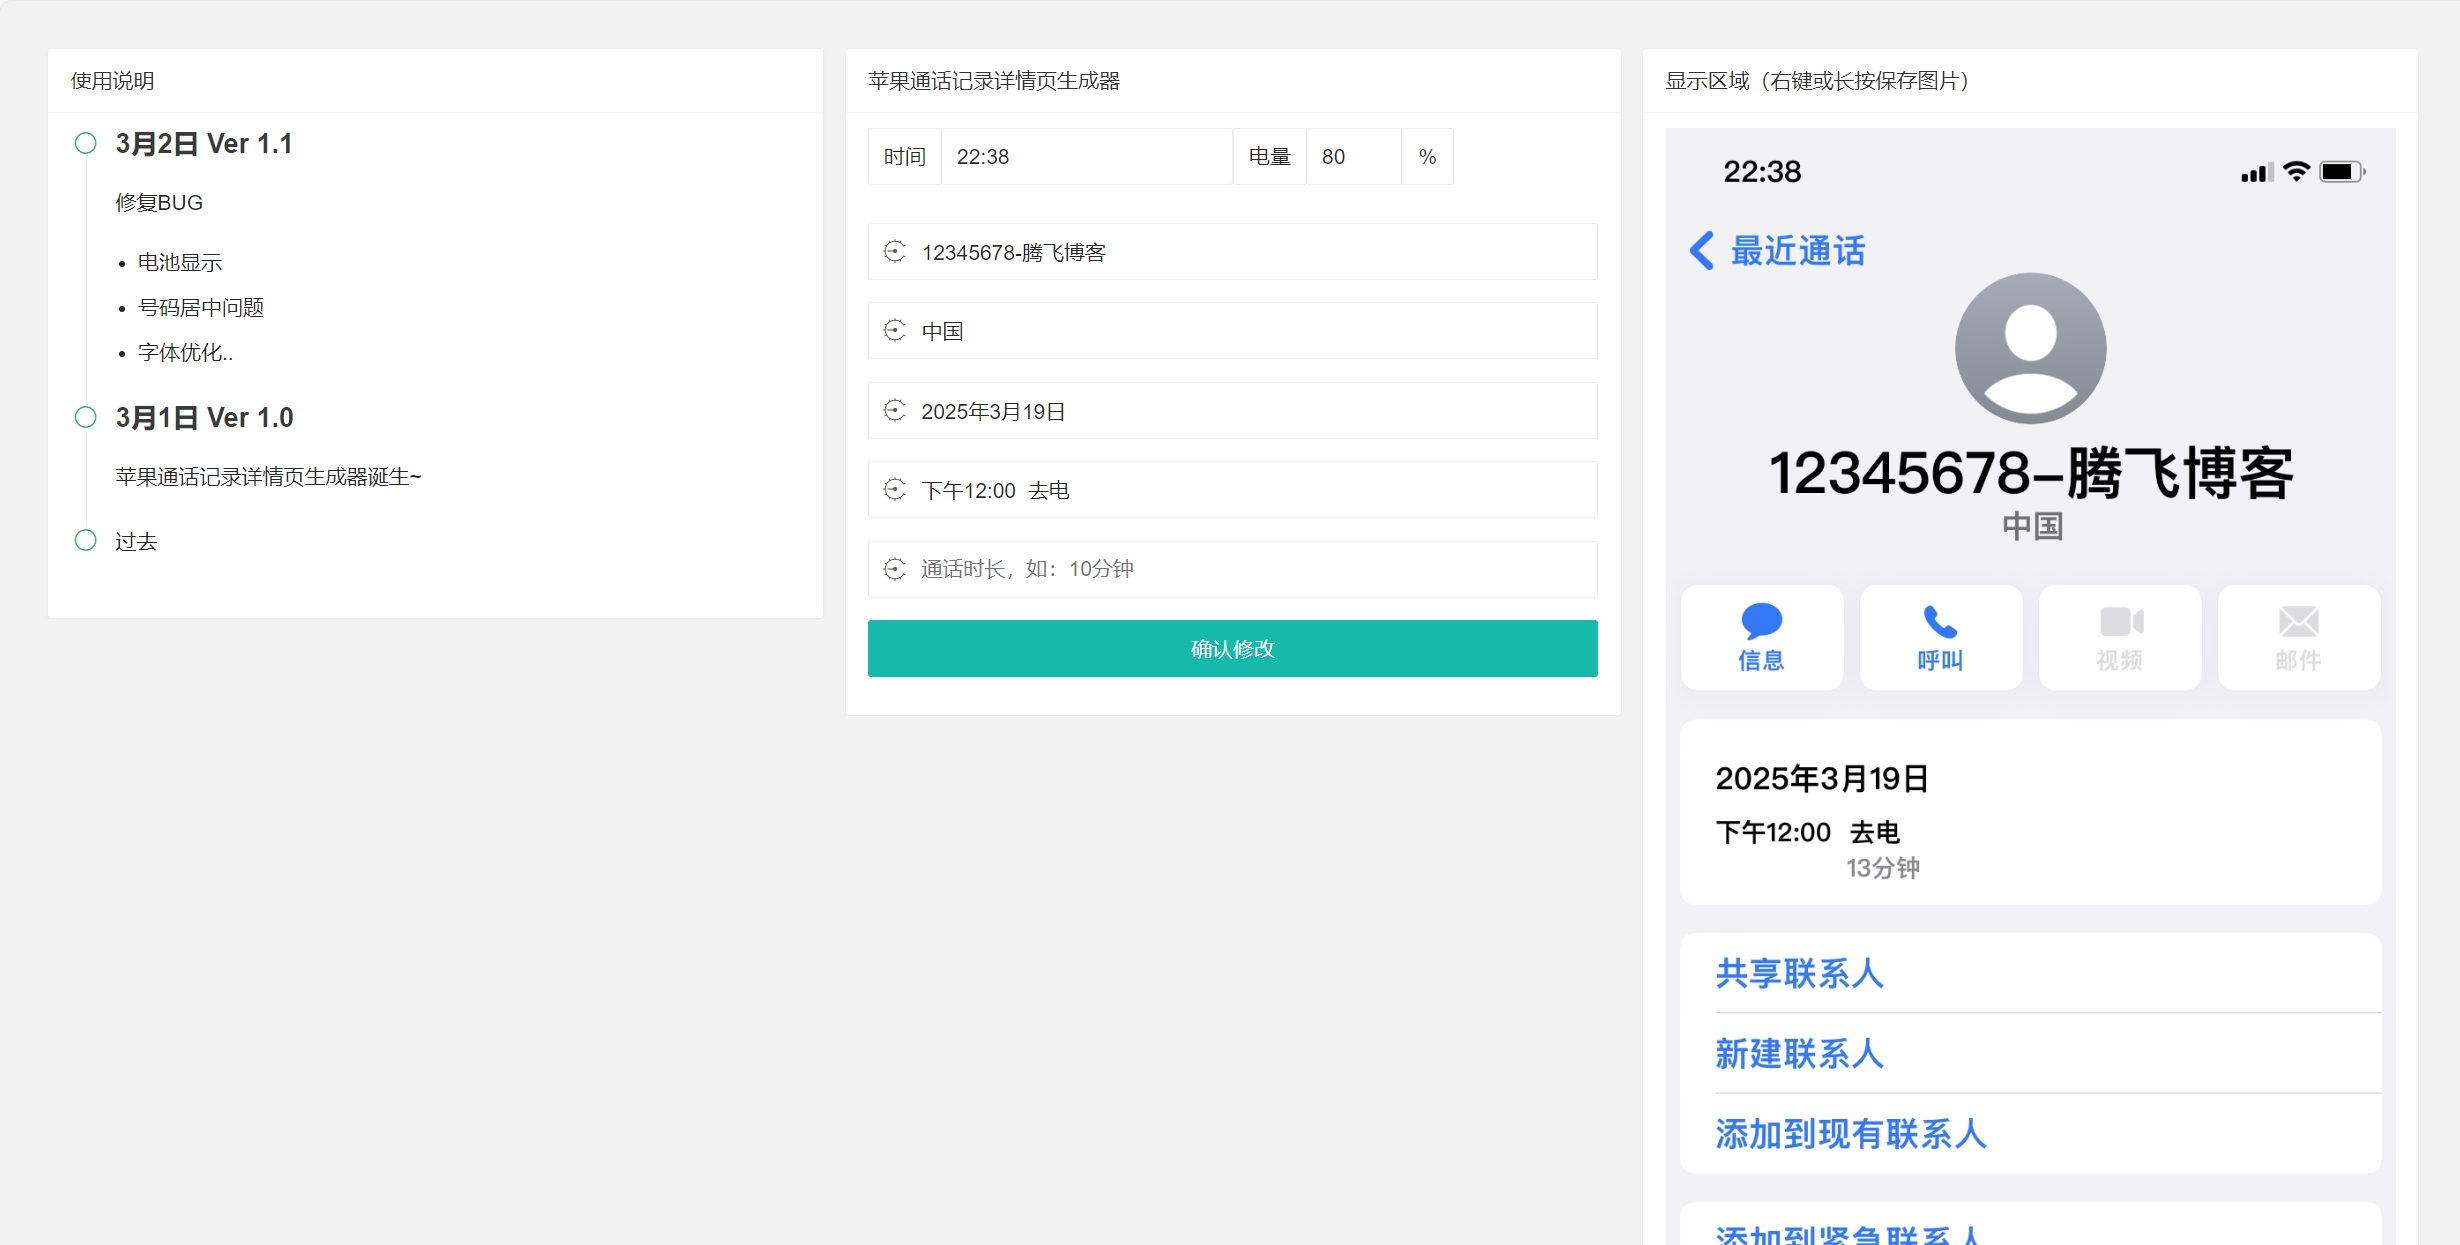Tap 共享联系人 link

1799,973
